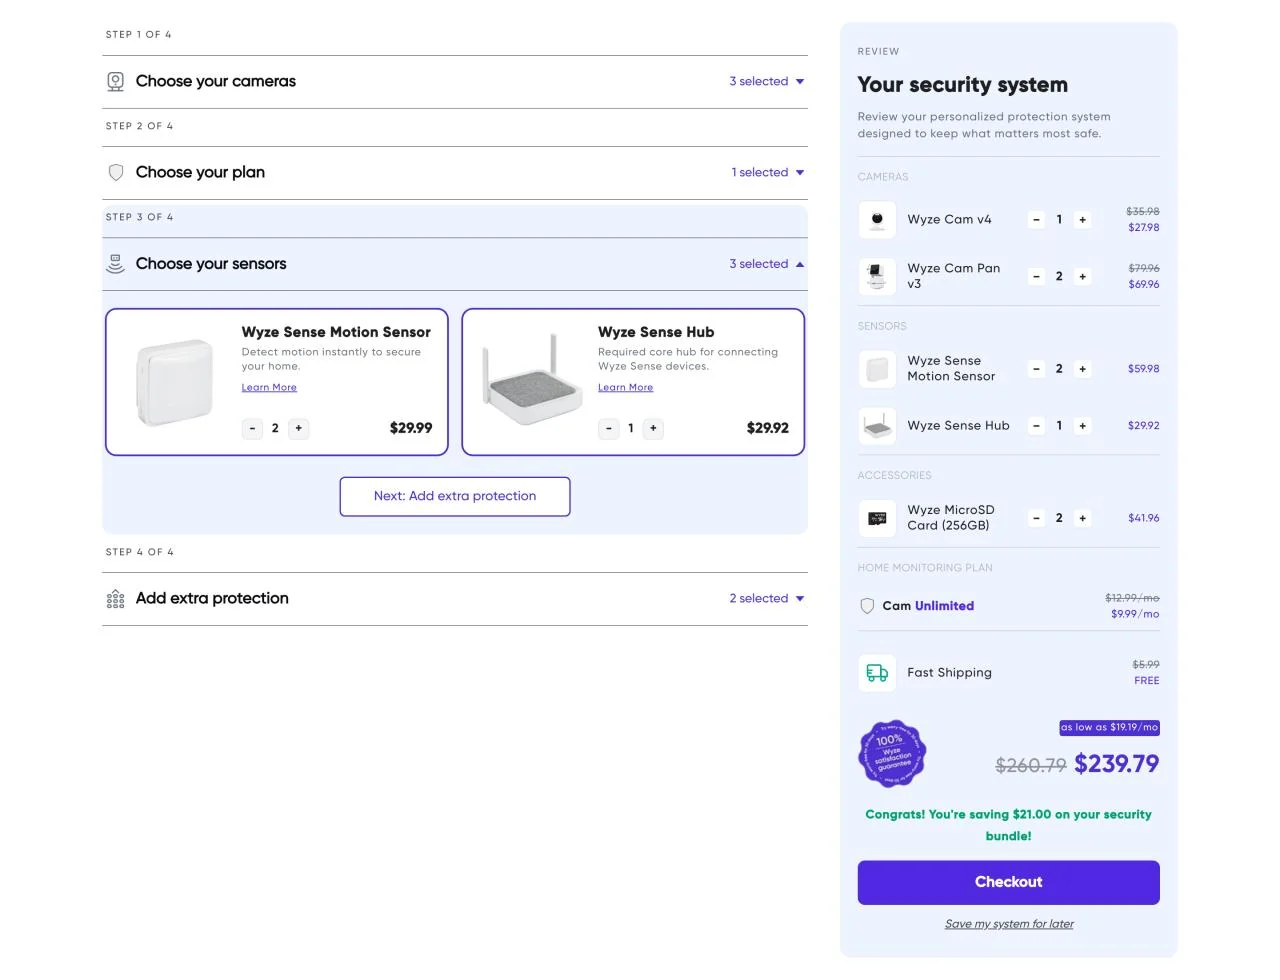Viewport: 1280px width, 980px height.
Task: Click the Wyze Cam v4 thumbnail in review
Action: click(877, 220)
